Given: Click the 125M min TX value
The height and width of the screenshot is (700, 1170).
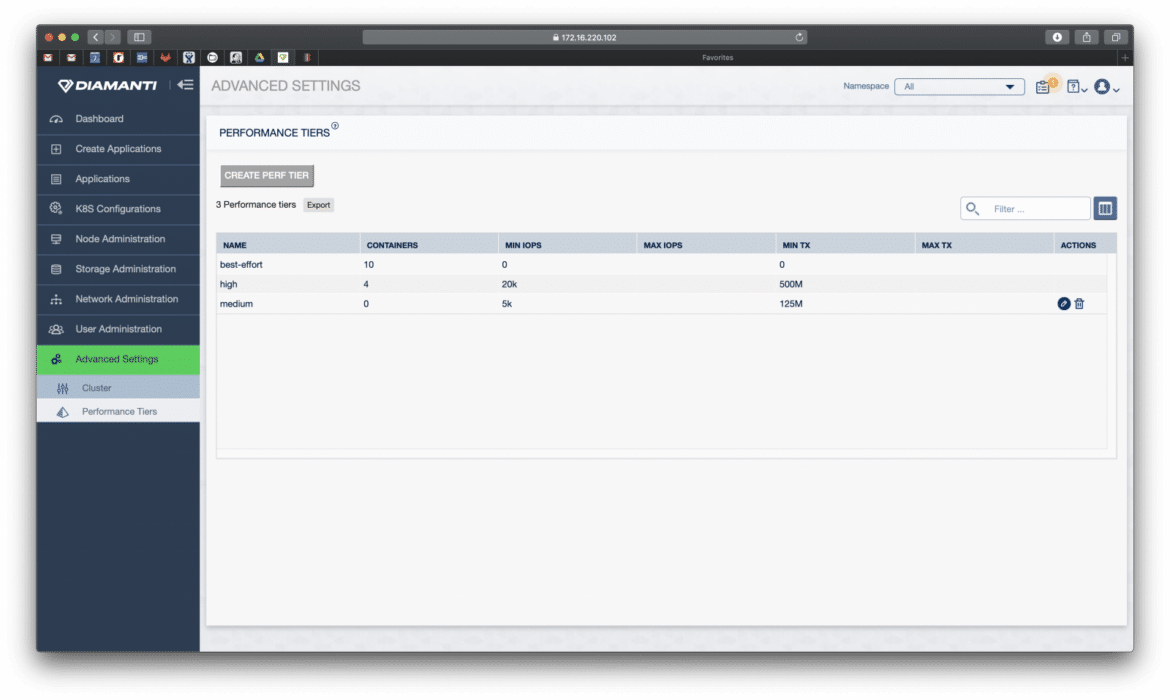Looking at the screenshot, I should (790, 304).
